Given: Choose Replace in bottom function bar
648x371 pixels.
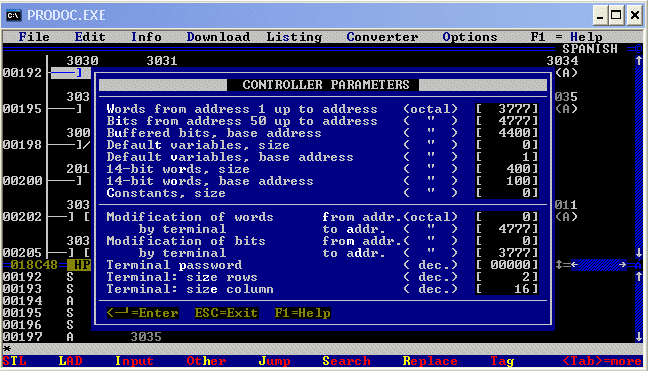Looking at the screenshot, I should [430, 361].
